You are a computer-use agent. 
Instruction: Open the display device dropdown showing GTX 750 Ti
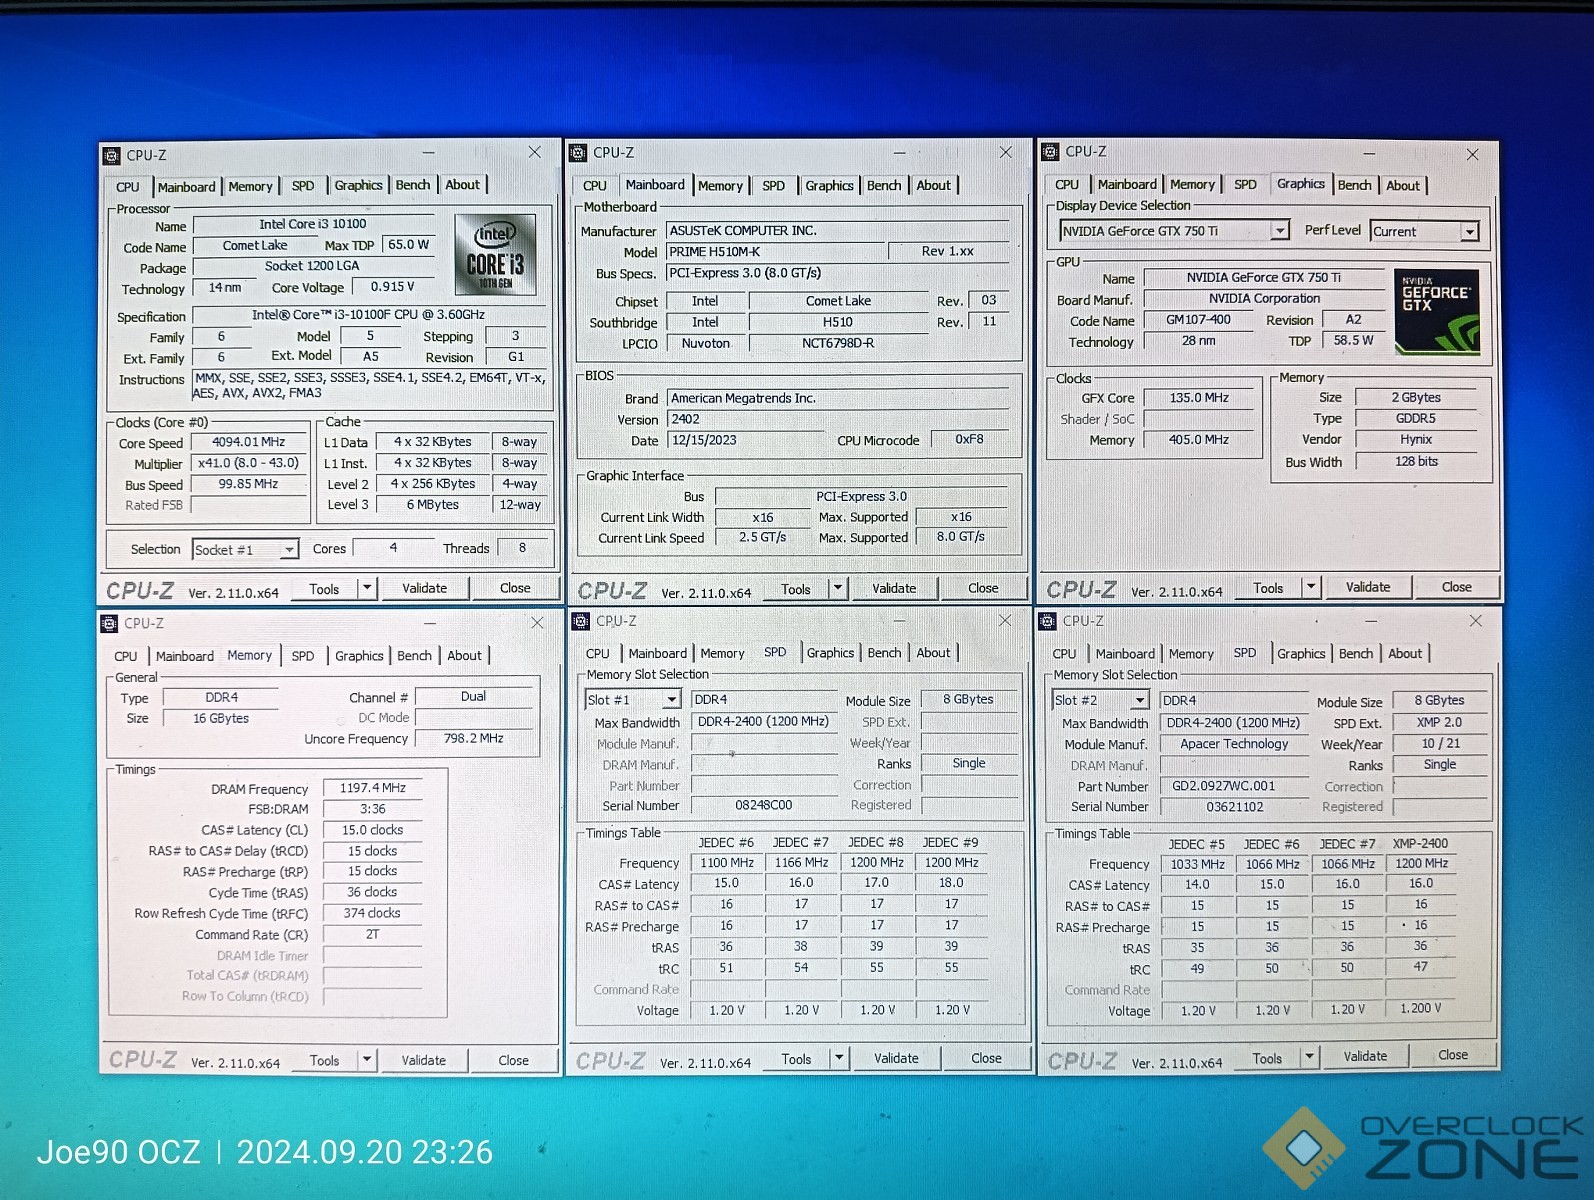pos(1174,231)
